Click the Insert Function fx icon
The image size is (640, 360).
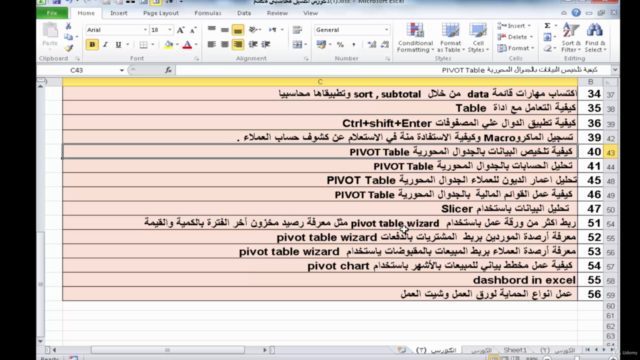coord(168,70)
